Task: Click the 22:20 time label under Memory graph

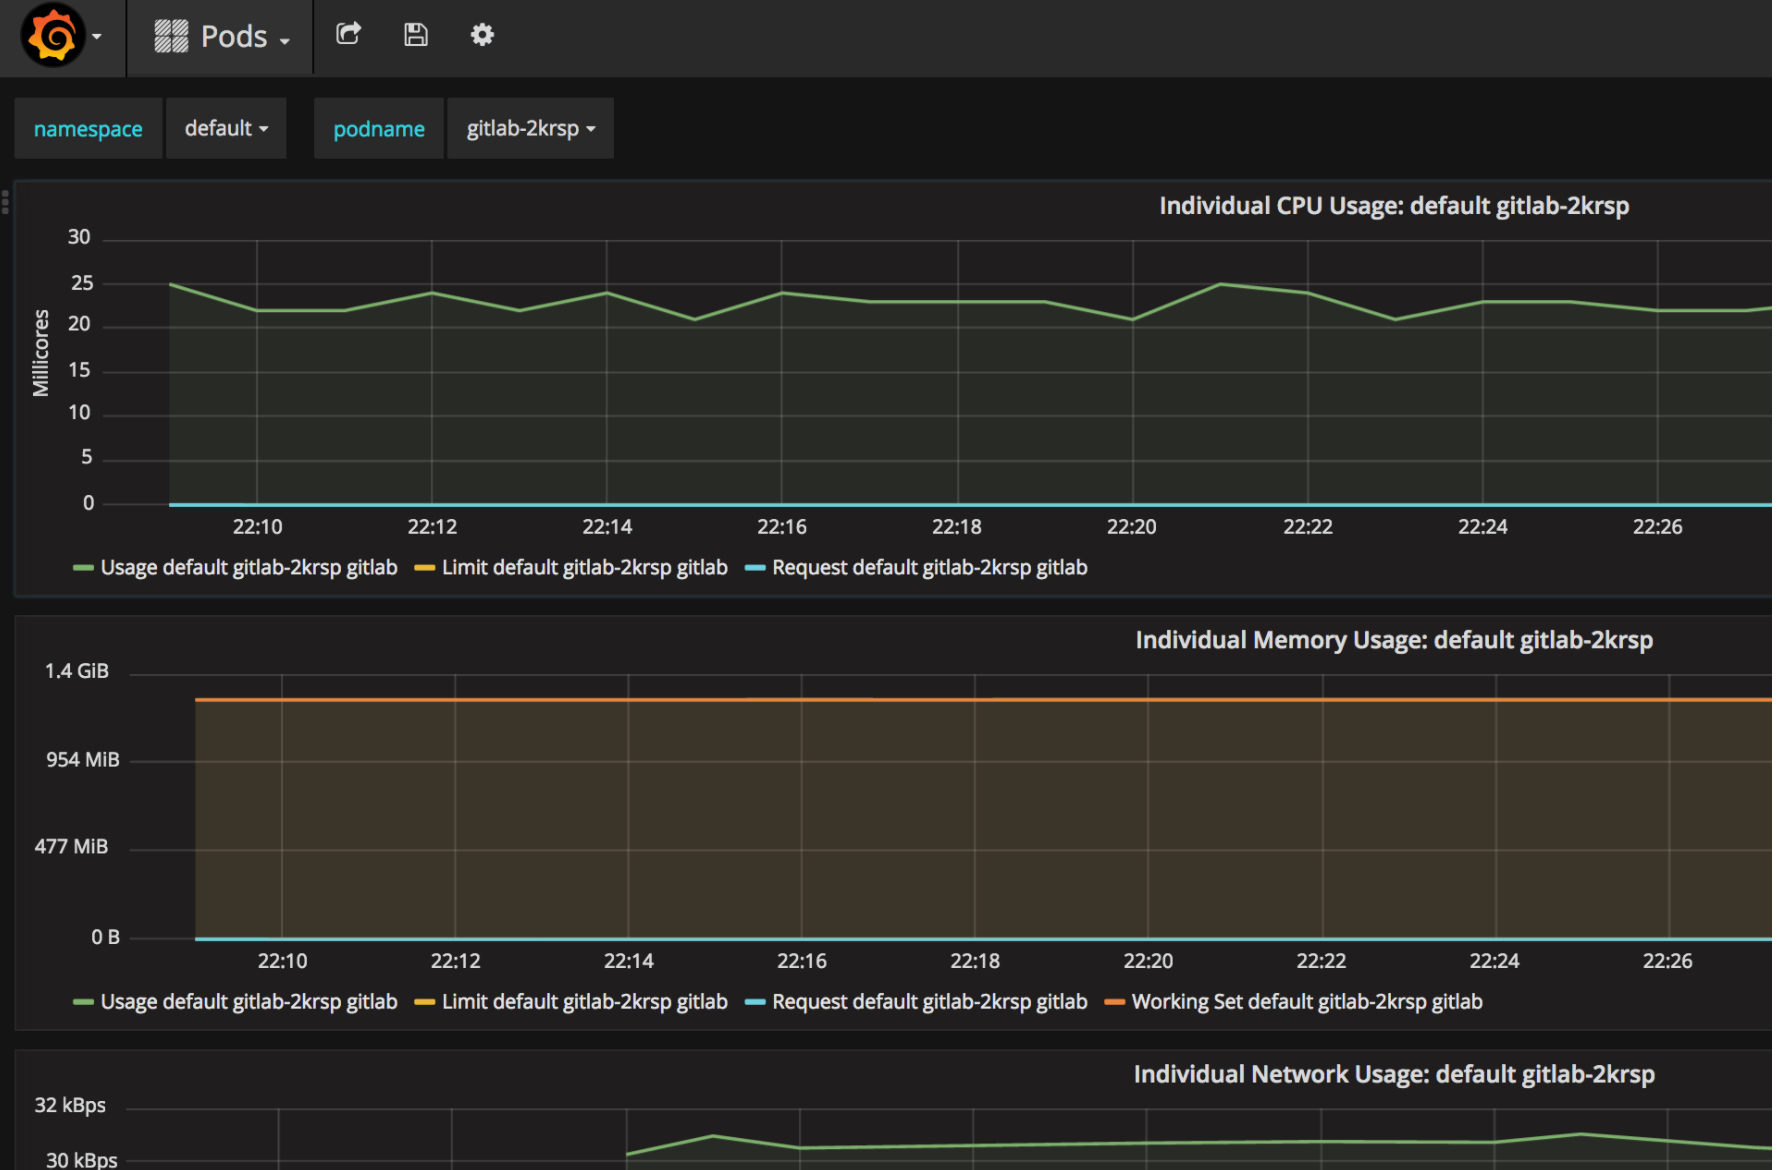Action: pos(1148,961)
